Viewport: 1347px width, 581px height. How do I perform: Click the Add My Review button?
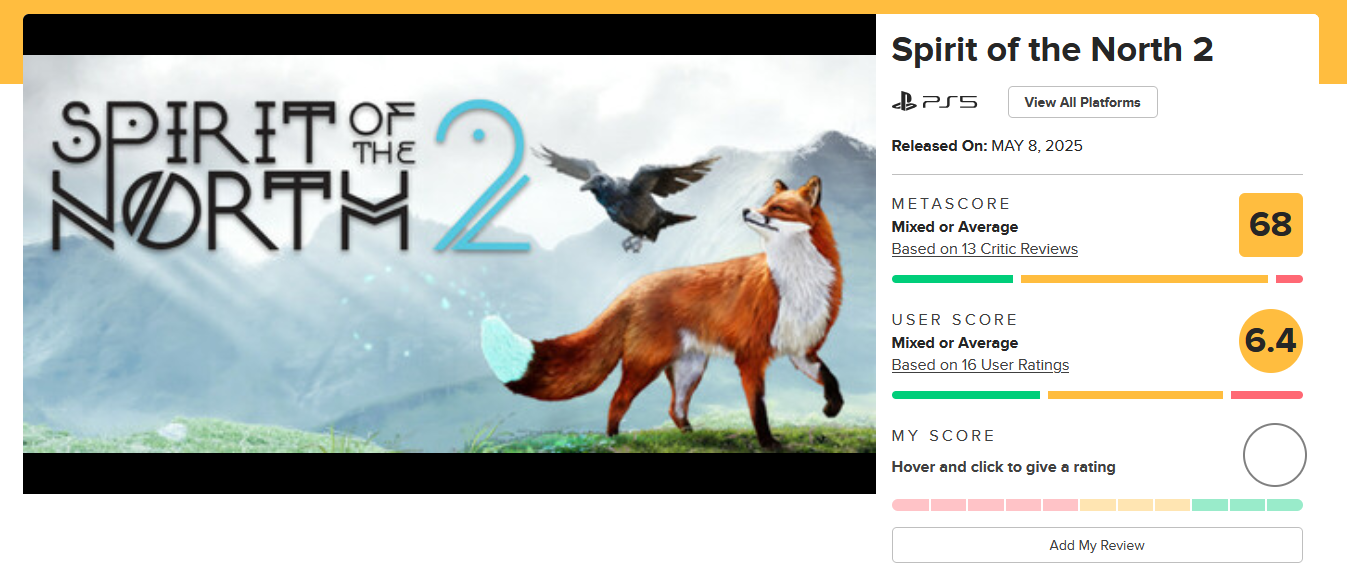tap(1097, 545)
